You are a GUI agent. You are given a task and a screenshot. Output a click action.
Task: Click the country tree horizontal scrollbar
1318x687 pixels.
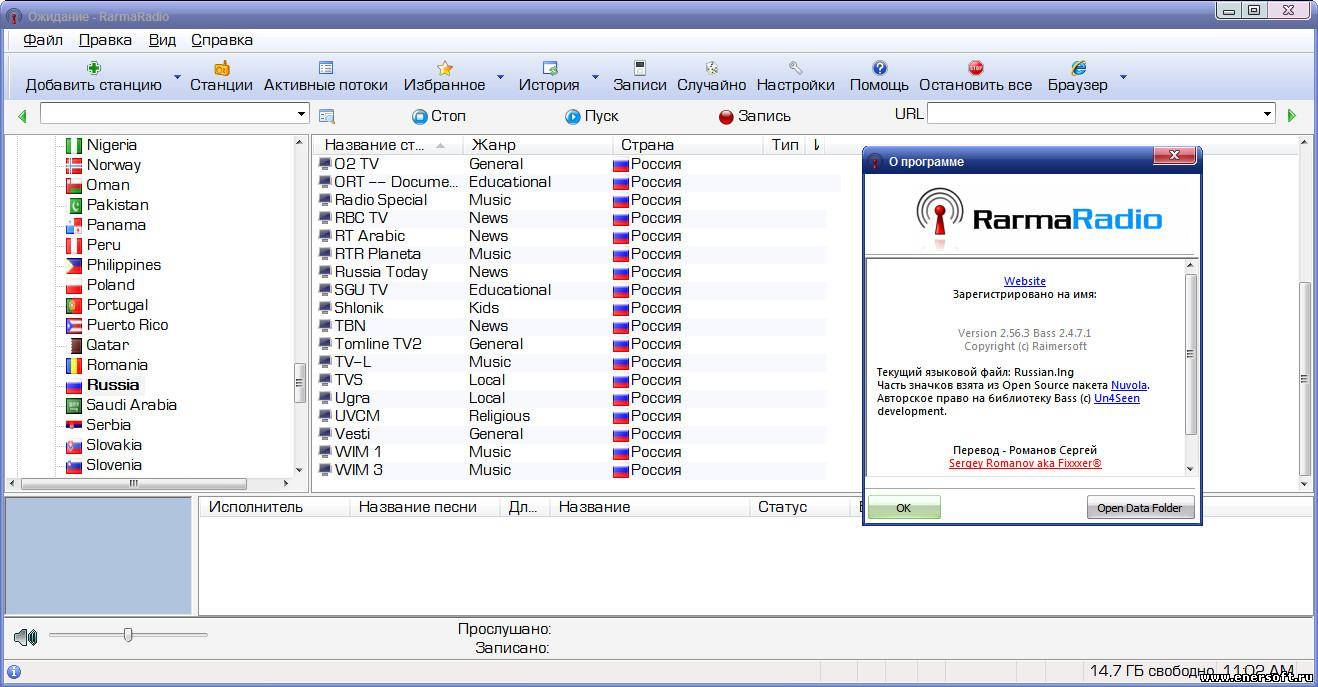pyautogui.click(x=133, y=484)
